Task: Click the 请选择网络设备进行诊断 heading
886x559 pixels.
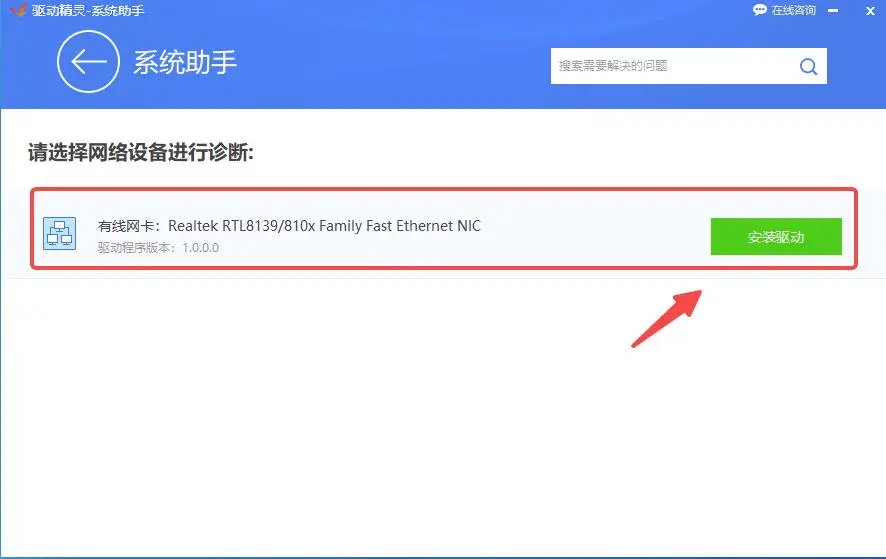Action: click(x=140, y=153)
